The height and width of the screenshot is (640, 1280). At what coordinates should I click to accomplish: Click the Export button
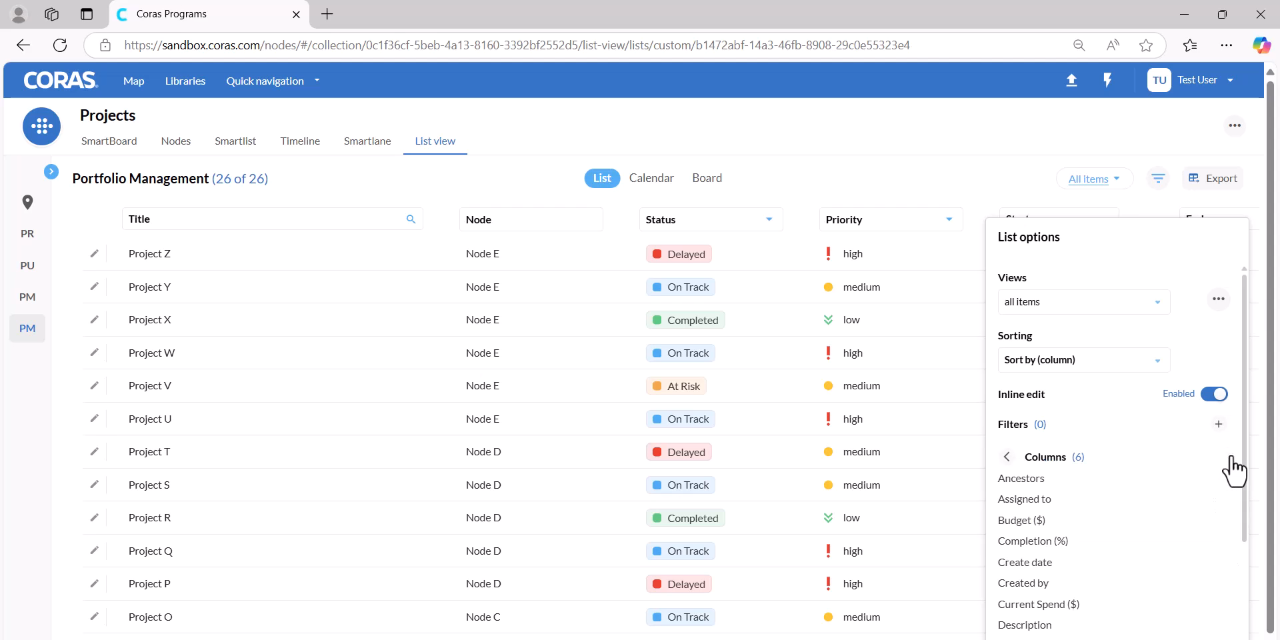pyautogui.click(x=1212, y=178)
